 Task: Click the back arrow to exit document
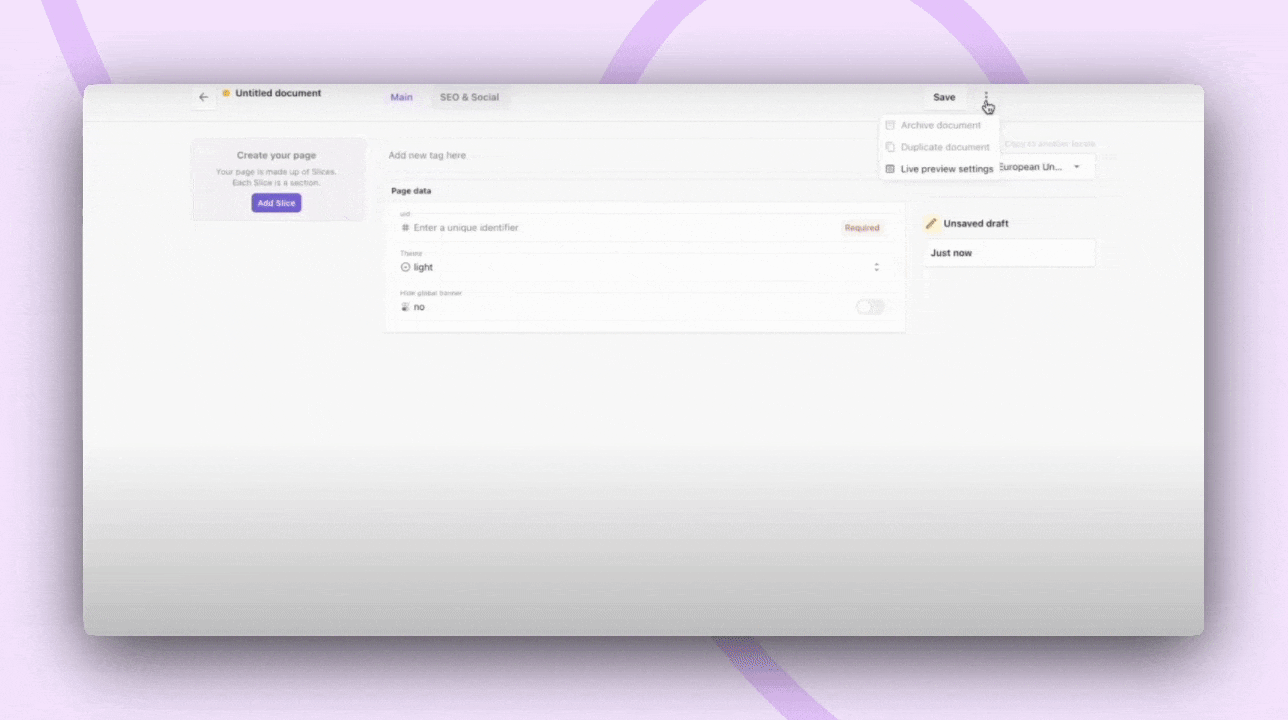[x=204, y=96]
